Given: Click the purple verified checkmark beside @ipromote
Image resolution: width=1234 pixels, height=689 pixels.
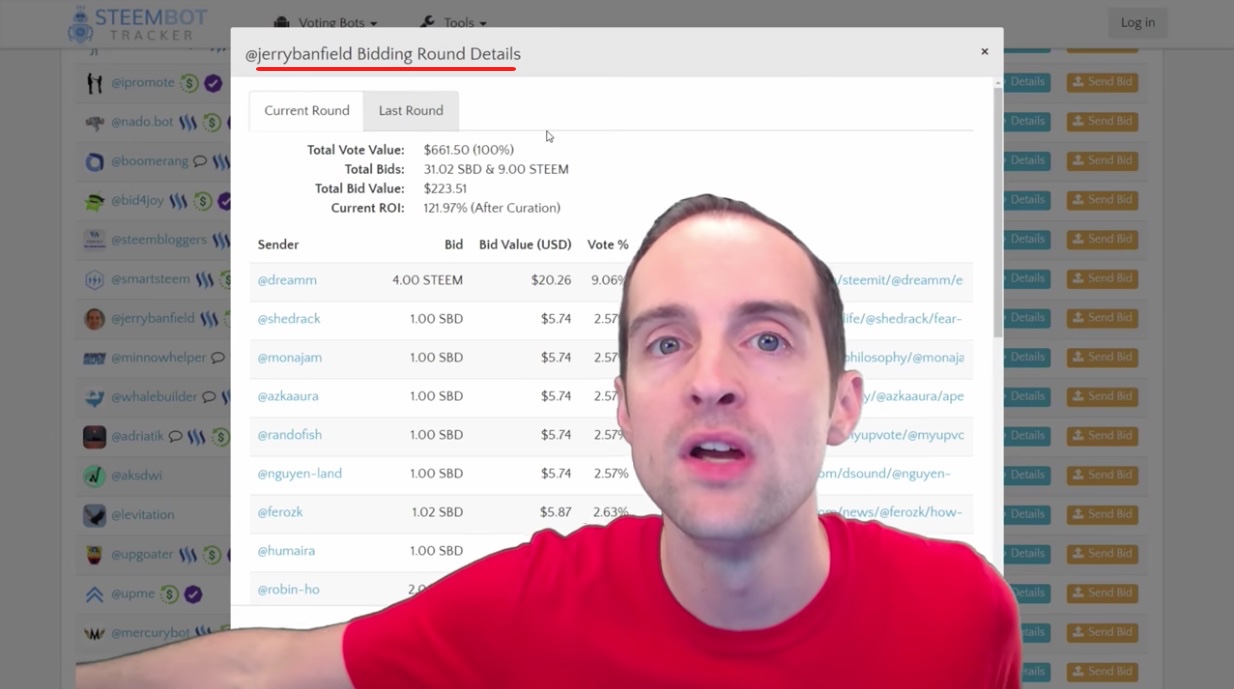Looking at the screenshot, I should click(213, 83).
